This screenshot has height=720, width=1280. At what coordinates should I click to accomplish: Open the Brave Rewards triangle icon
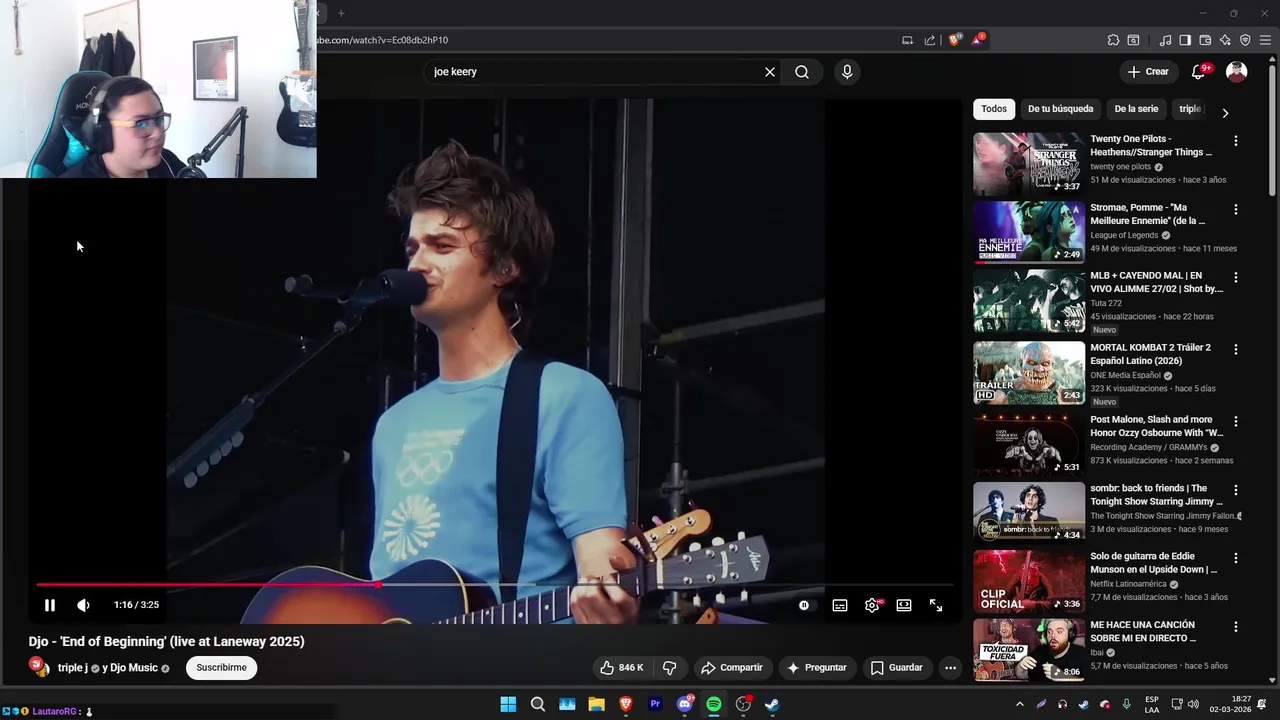(x=978, y=40)
